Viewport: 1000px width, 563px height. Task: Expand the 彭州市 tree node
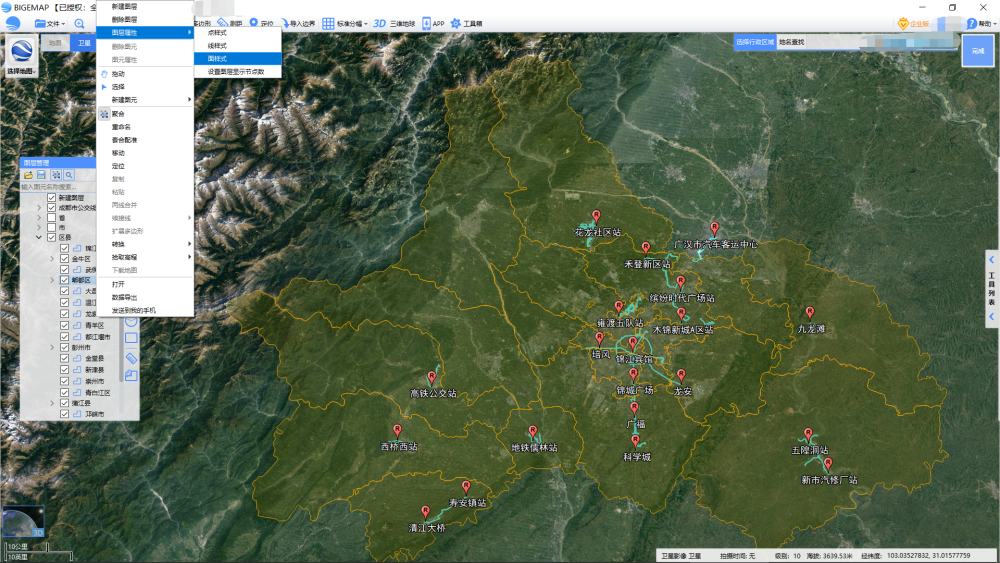[52, 347]
